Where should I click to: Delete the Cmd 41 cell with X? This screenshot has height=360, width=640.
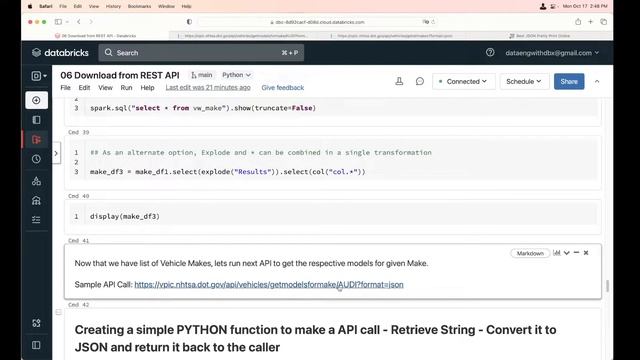click(586, 253)
